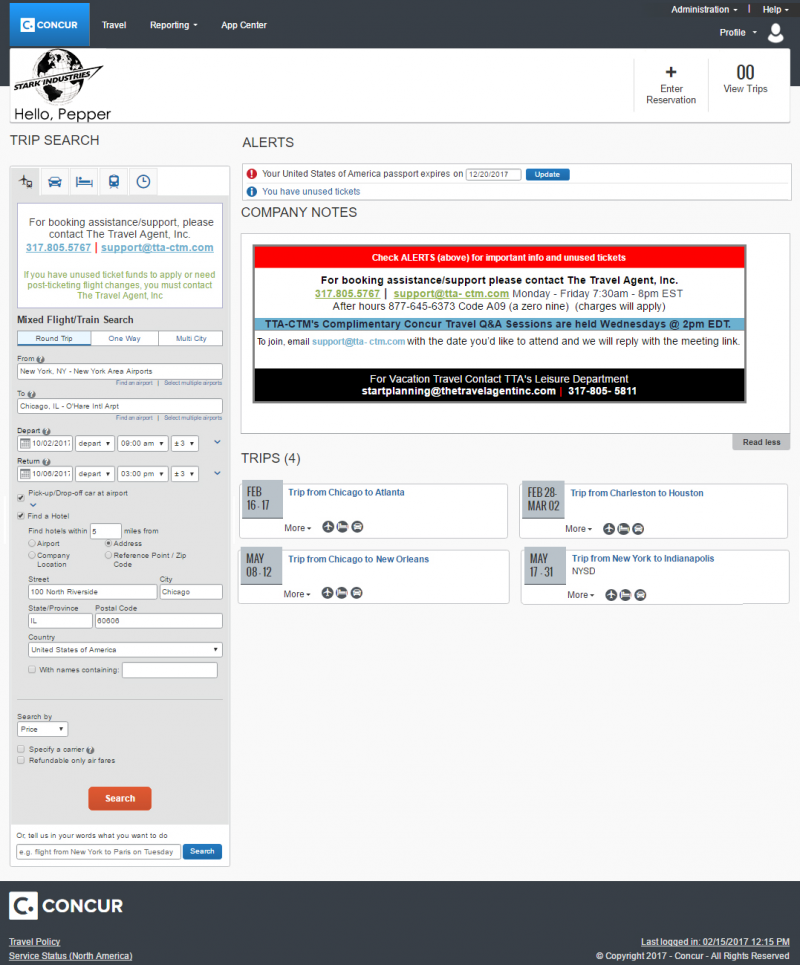This screenshot has width=800, height=965.
Task: Click the car icon on New York to Indianapolis trip
Action: (x=641, y=595)
